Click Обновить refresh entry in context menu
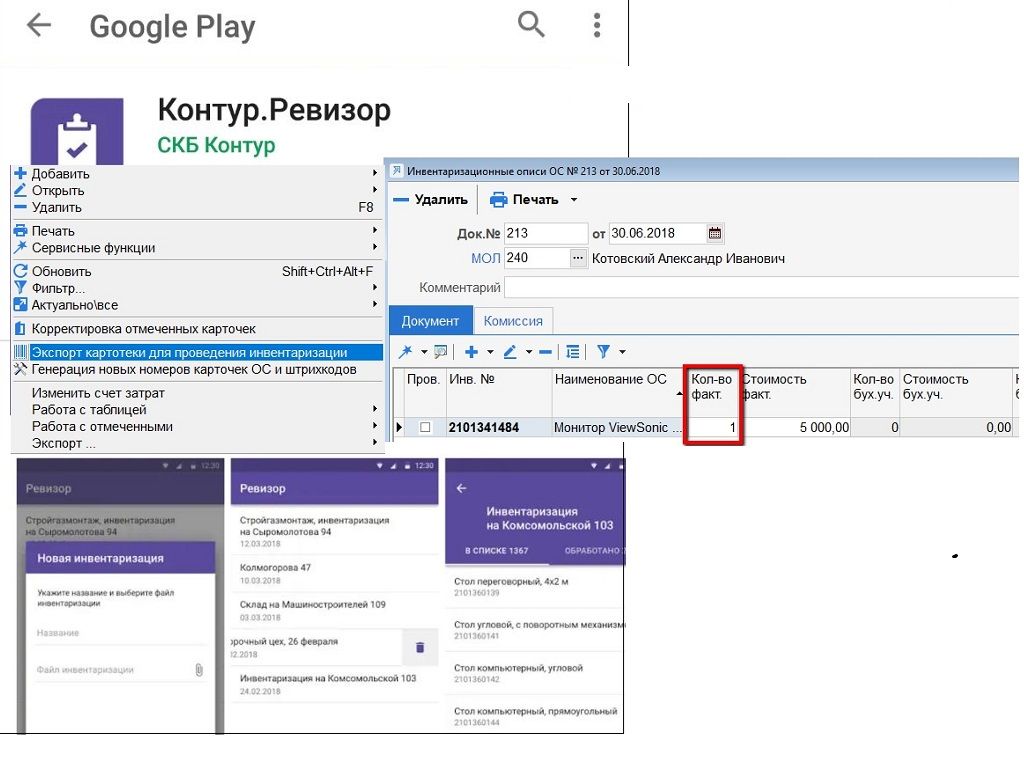The image size is (1024, 768). pyautogui.click(x=196, y=271)
